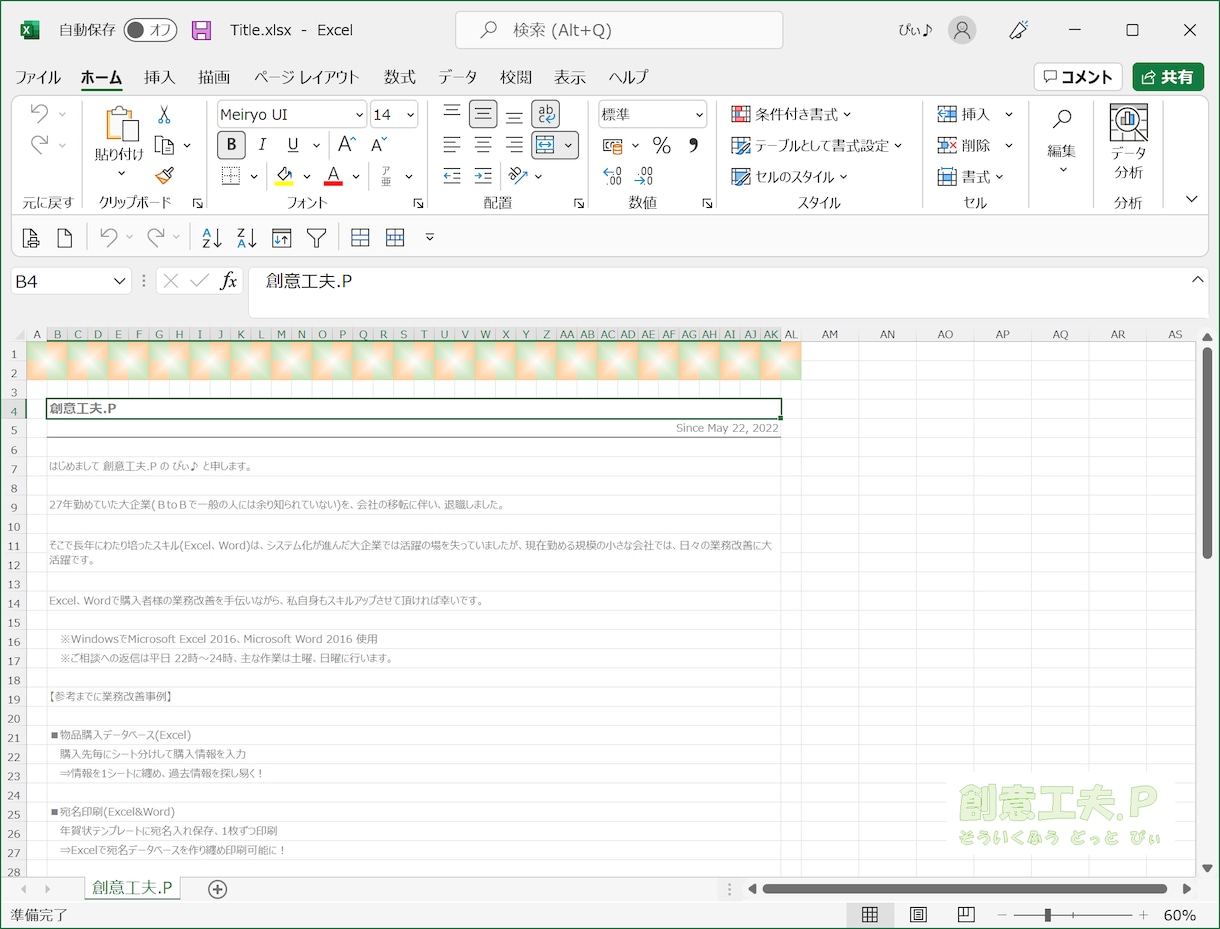Image resolution: width=1220 pixels, height=929 pixels.
Task: Toggle Wrap Text button
Action: click(545, 115)
